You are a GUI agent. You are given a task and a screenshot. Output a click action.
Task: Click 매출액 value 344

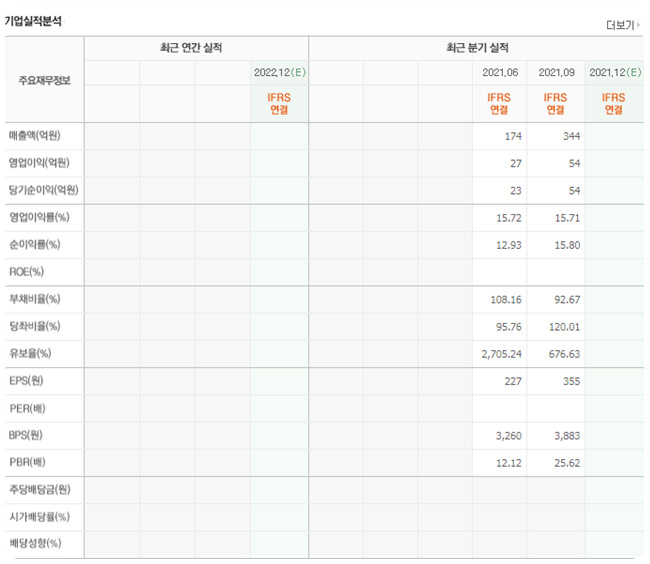572,136
